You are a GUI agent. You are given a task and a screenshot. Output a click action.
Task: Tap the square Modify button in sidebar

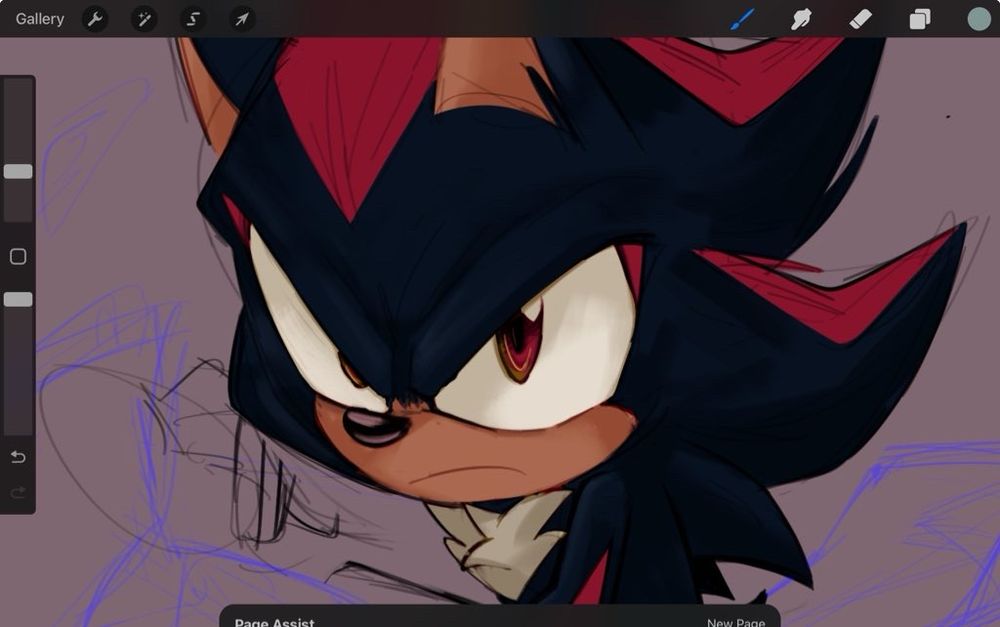pyautogui.click(x=18, y=256)
